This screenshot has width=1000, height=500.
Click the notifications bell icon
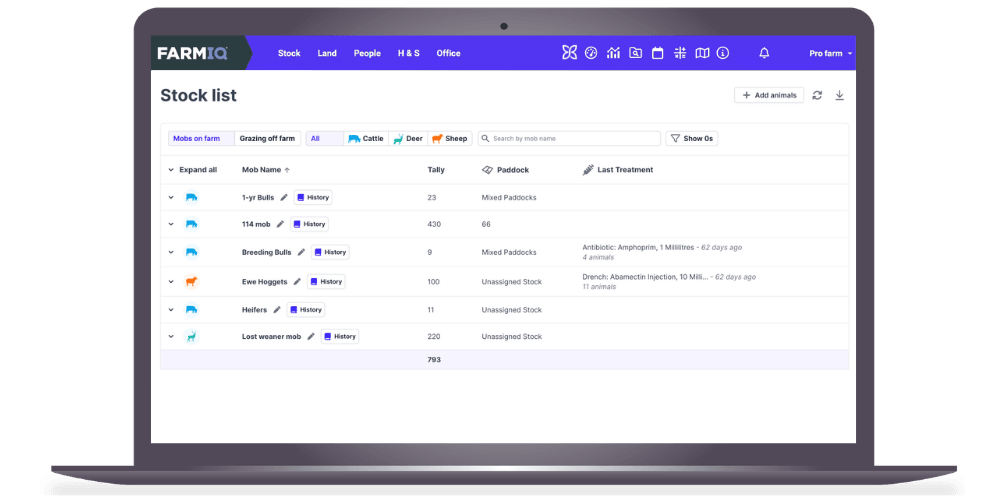(764, 53)
